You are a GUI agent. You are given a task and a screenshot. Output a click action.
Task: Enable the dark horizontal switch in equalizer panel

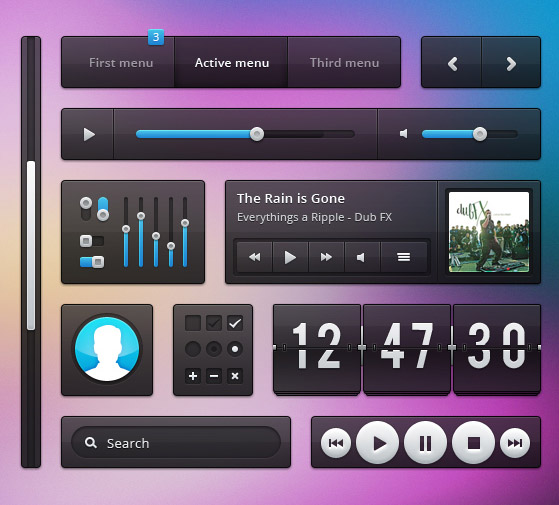(x=92, y=241)
